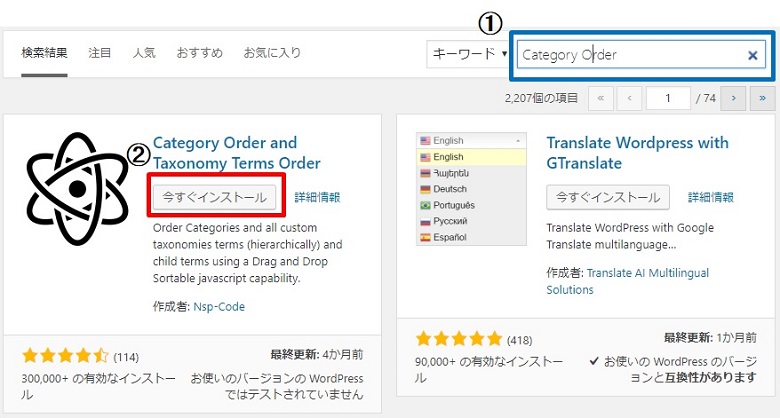Click the plugin search input field
The image size is (780, 418).
click(x=630, y=55)
